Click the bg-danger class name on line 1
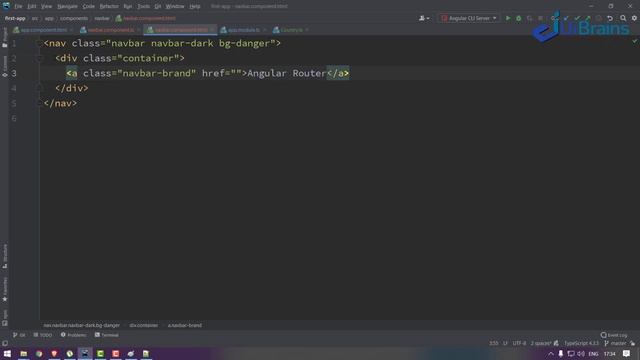The image size is (640, 360). coord(244,43)
